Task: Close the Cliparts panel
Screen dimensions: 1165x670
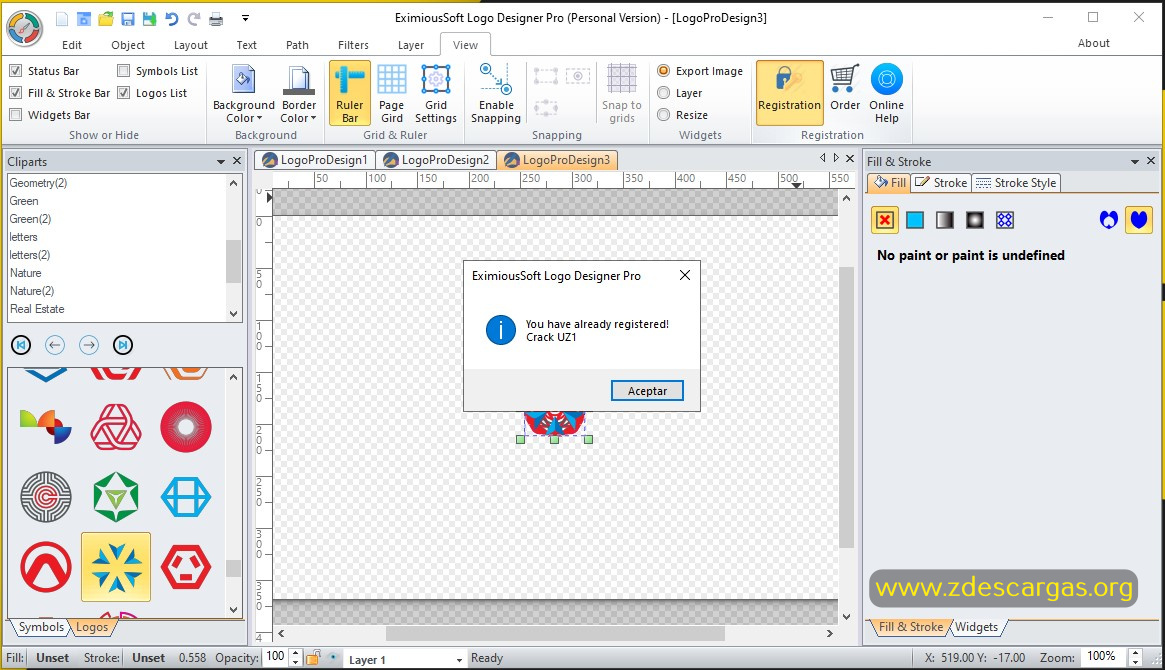Action: (x=237, y=161)
